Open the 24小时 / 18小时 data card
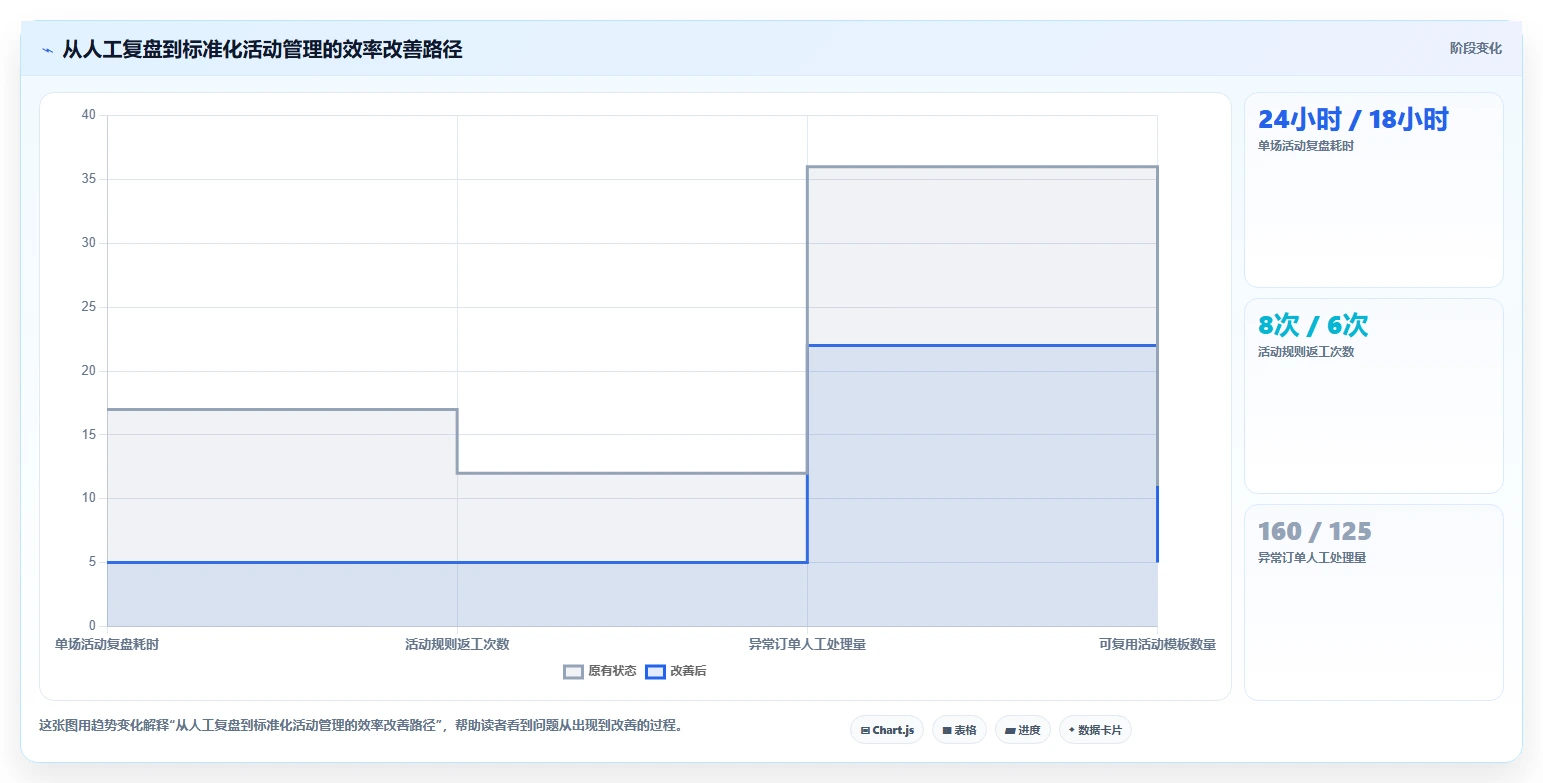 [1373, 190]
